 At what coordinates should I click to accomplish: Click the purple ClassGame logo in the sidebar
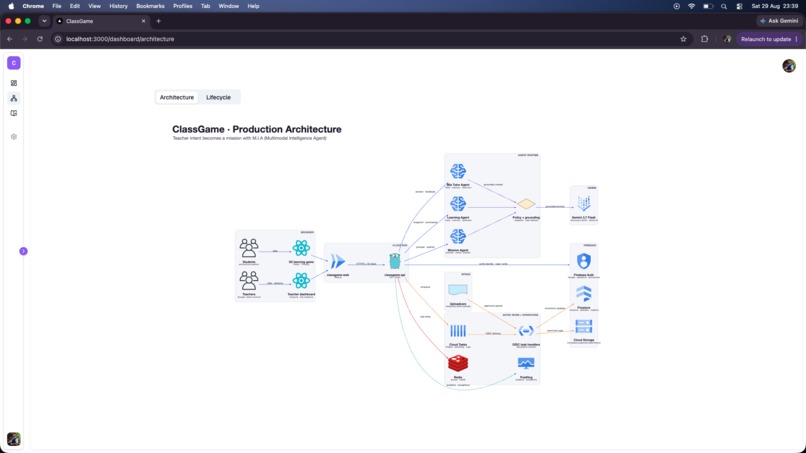[14, 63]
